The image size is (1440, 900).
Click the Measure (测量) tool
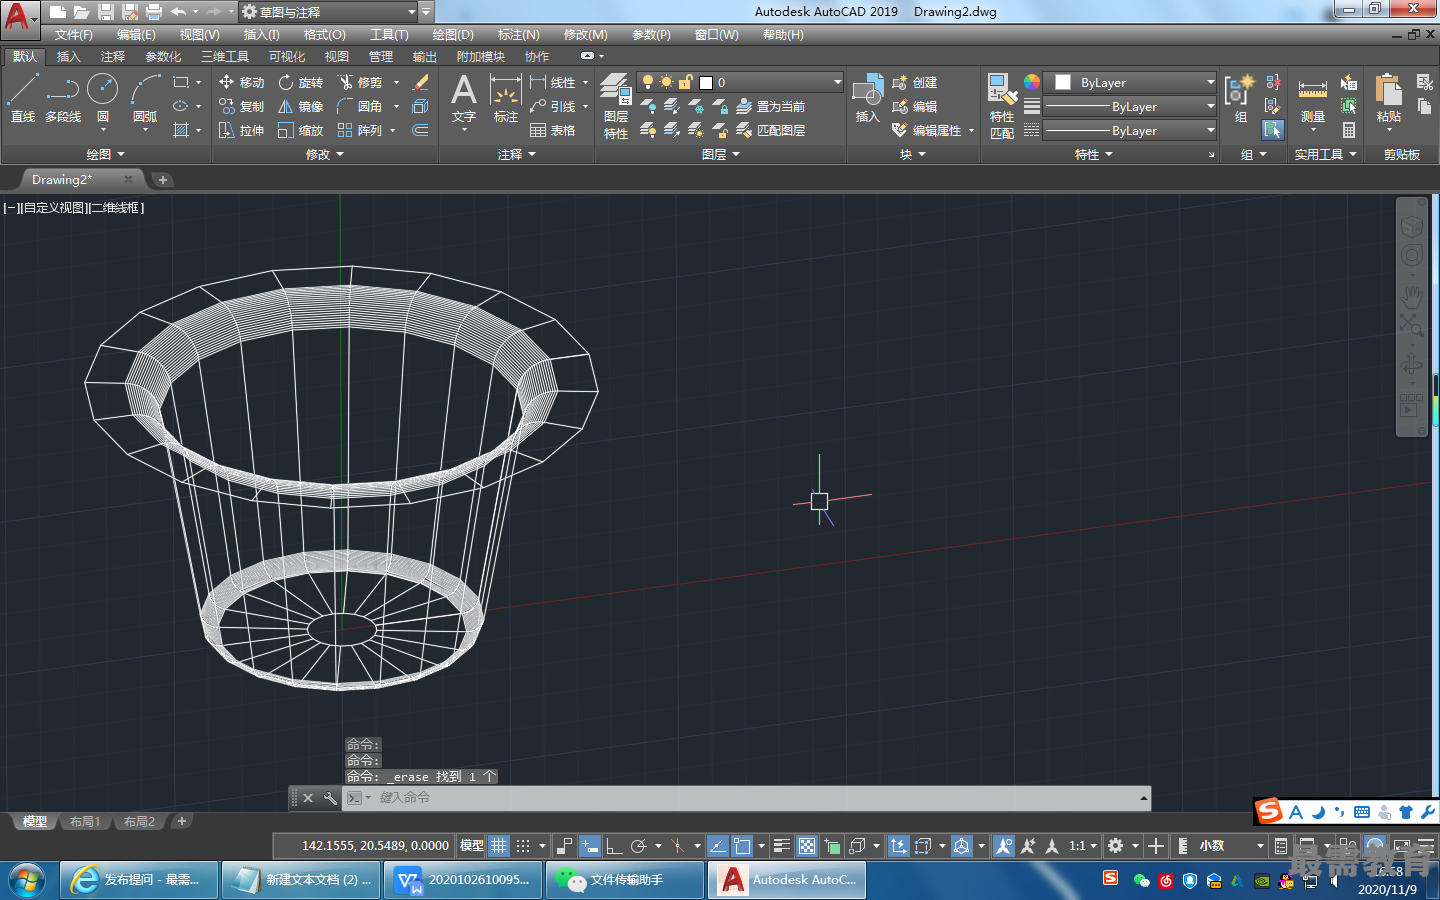coord(1312,98)
